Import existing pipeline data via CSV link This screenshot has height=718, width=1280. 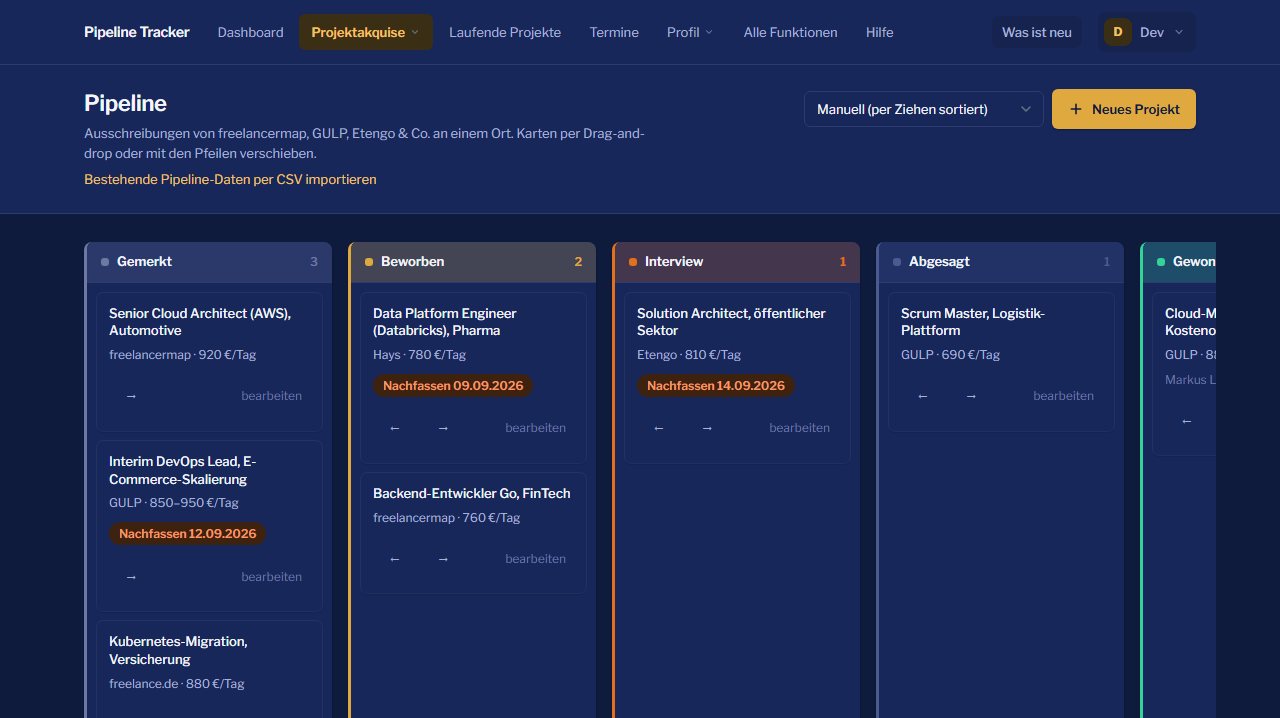[x=230, y=179]
